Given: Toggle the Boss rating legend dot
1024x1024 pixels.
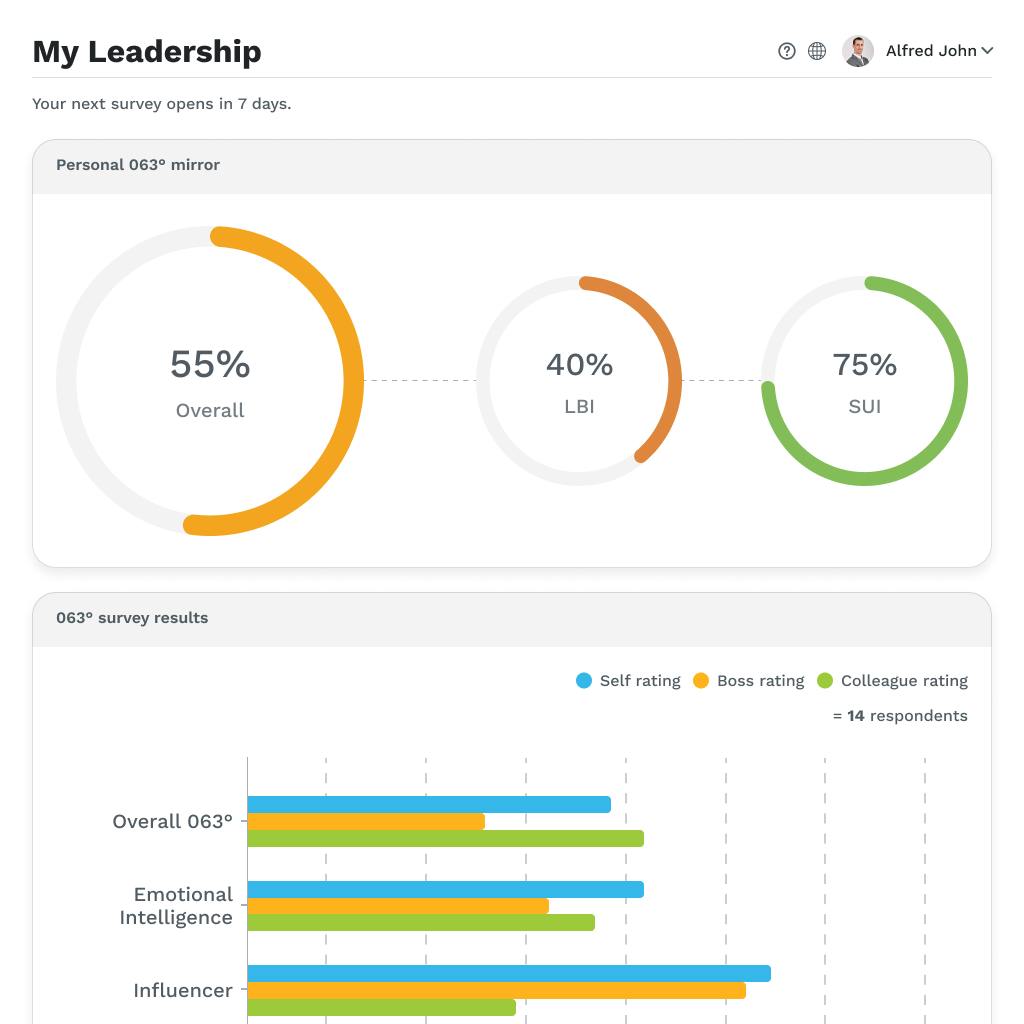Looking at the screenshot, I should click(701, 681).
